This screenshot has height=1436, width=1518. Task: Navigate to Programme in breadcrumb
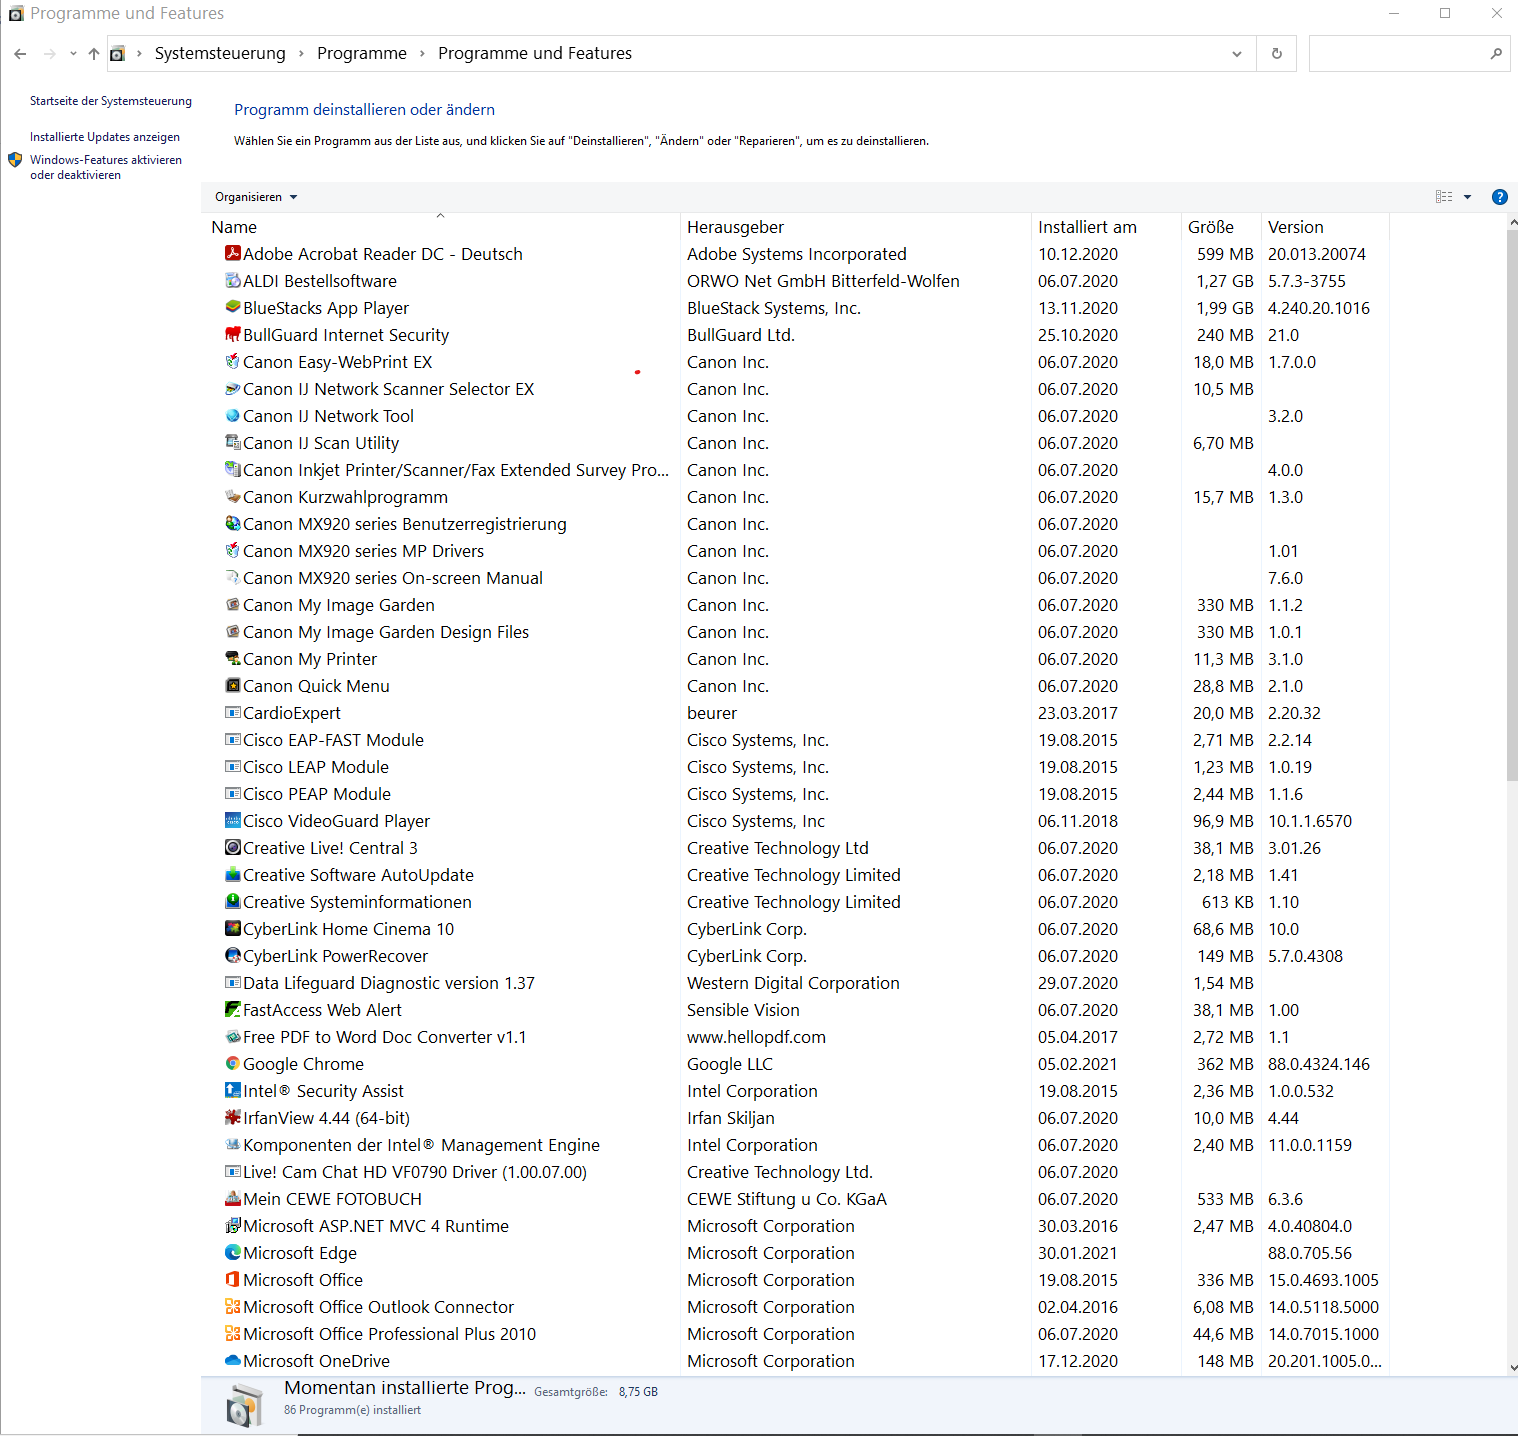362,54
